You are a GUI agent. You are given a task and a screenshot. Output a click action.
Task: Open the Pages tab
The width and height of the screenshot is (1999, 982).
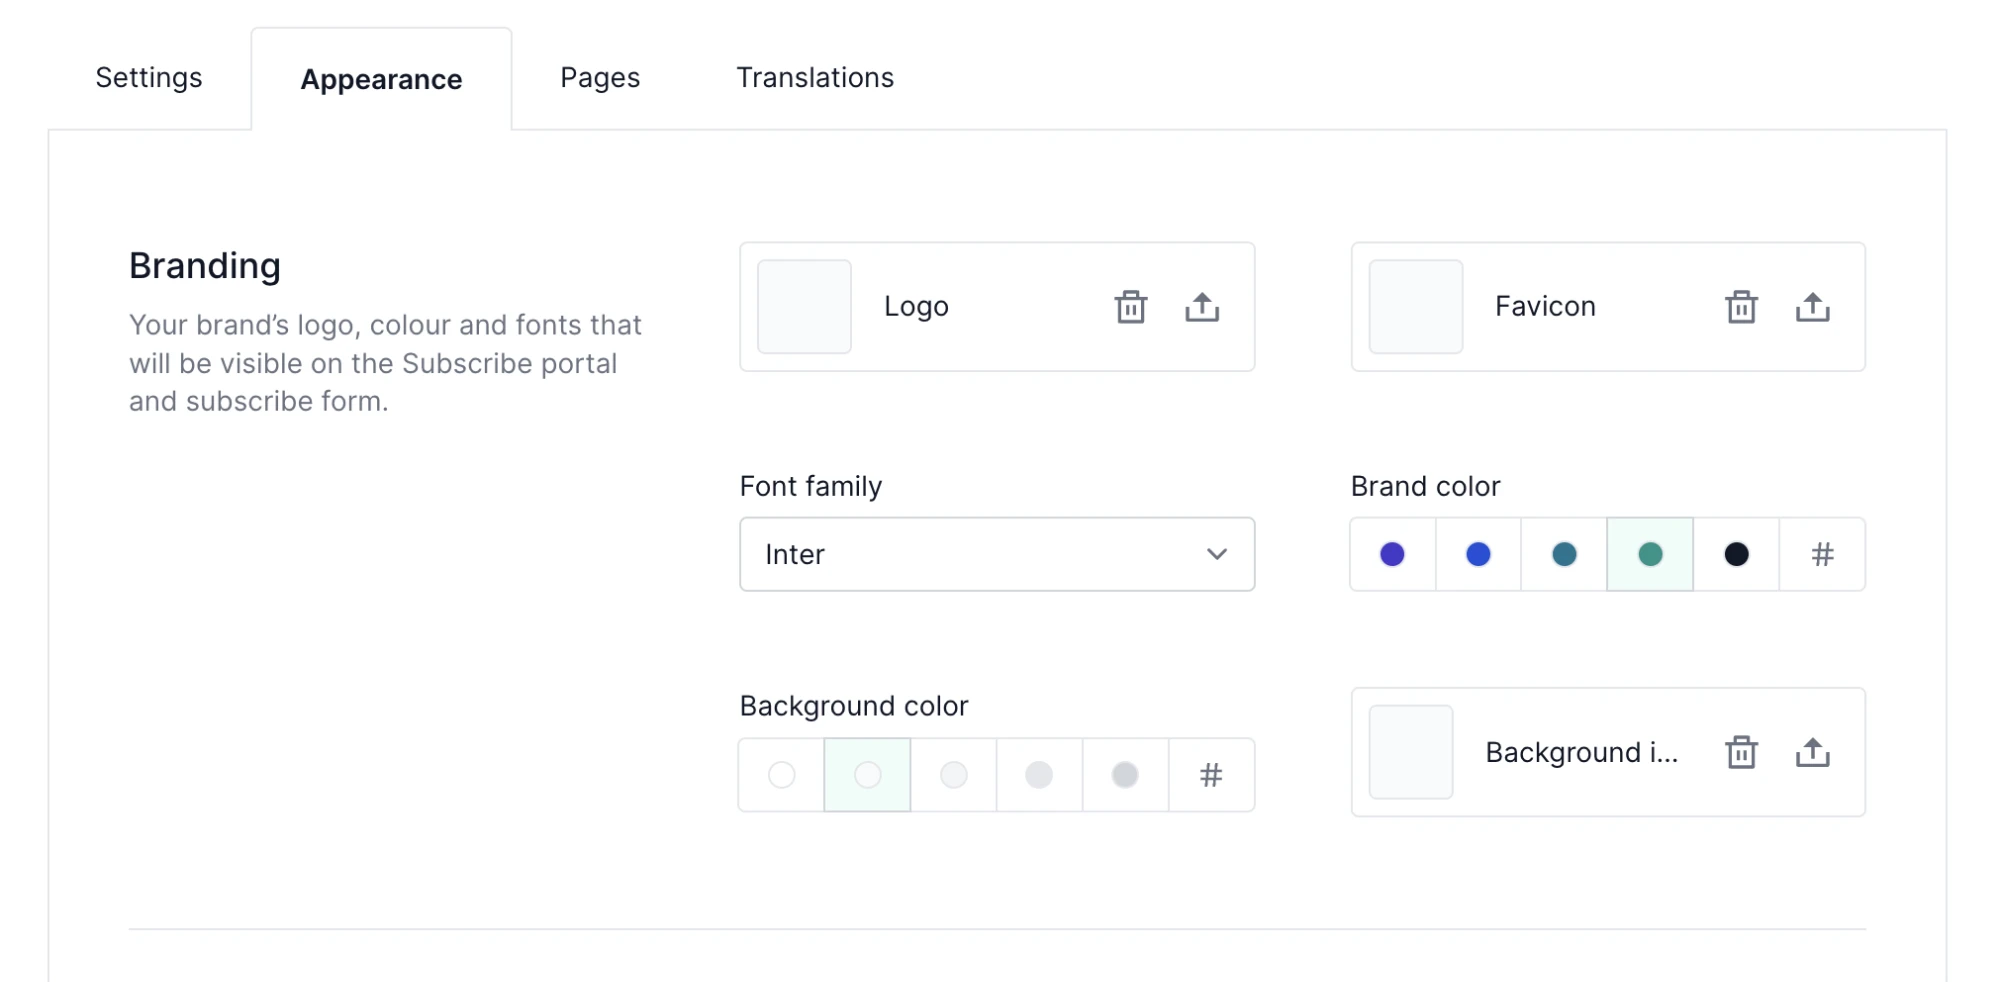pos(599,78)
